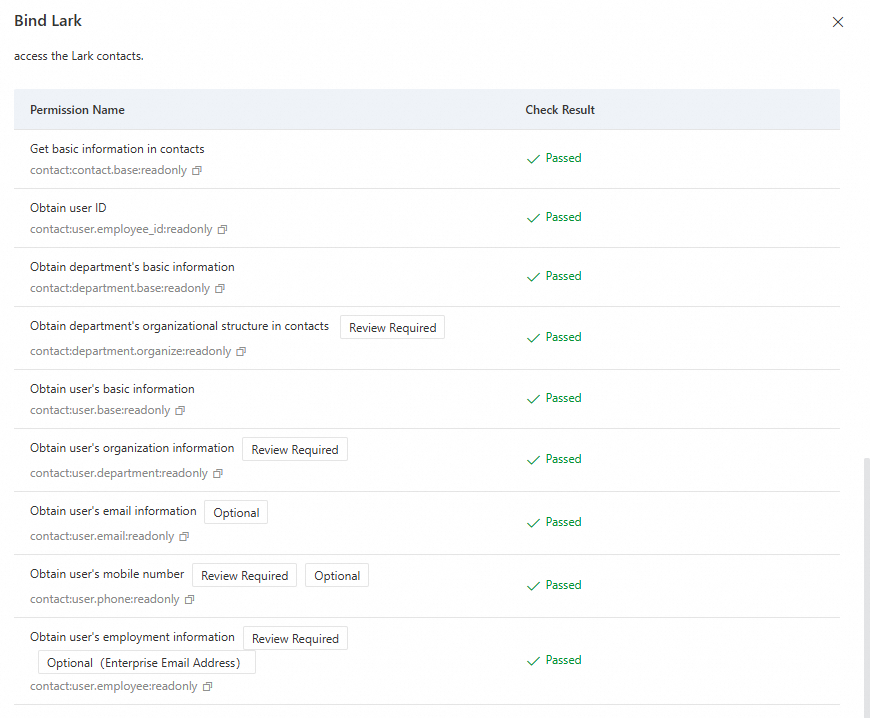Click Optional tag beside email information
This screenshot has height=718, width=870.
tap(236, 513)
